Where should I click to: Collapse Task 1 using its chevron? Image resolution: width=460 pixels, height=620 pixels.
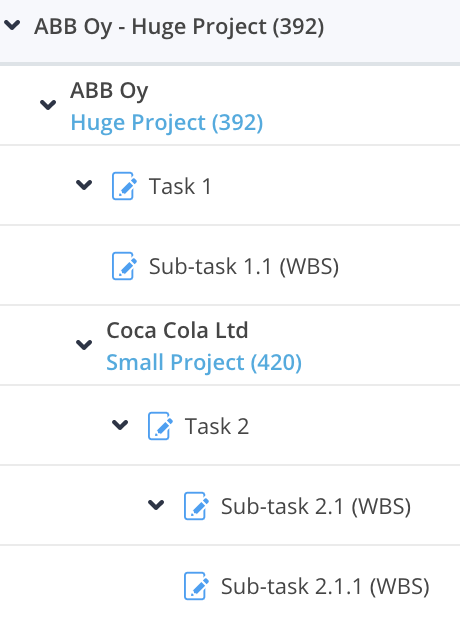[84, 185]
